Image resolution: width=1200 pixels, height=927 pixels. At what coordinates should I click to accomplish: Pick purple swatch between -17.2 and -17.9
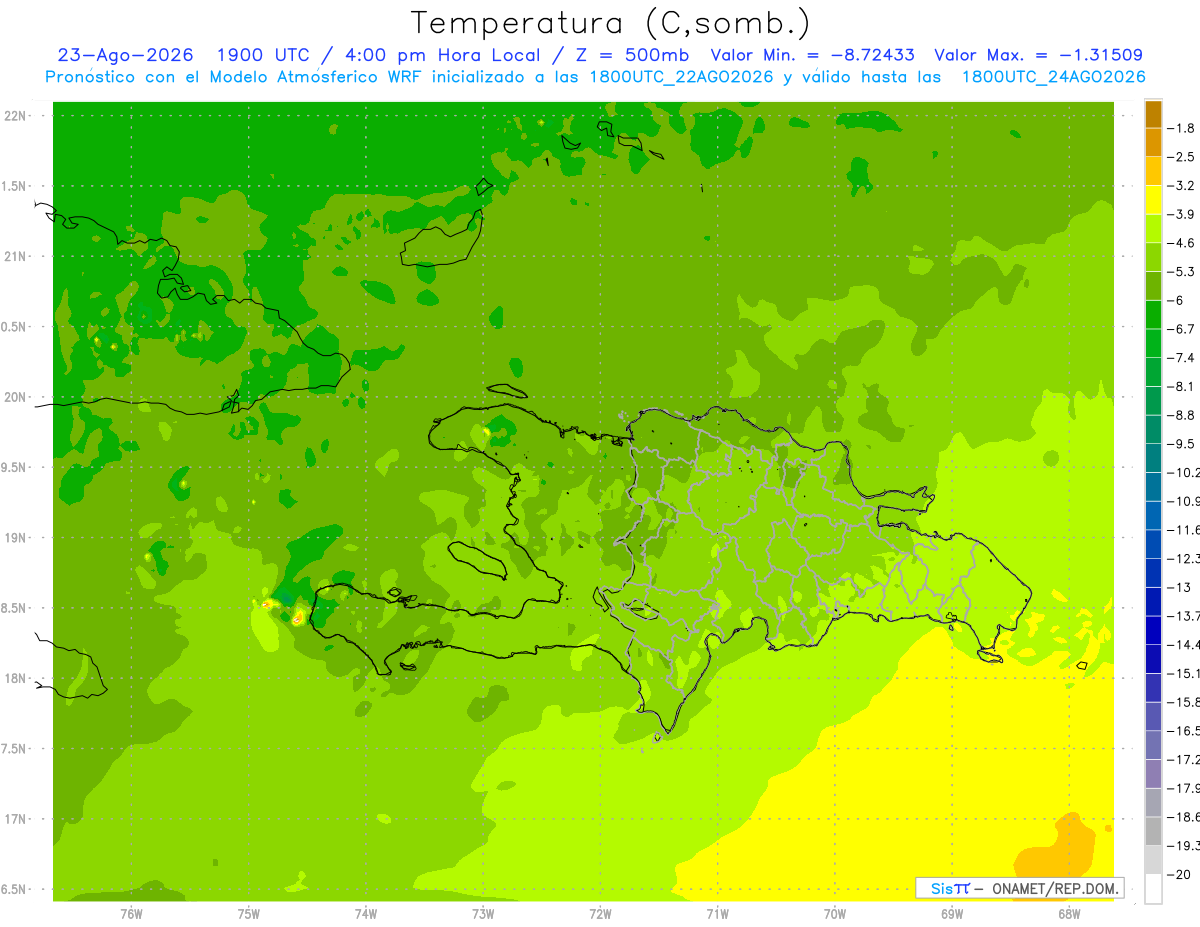(1153, 773)
